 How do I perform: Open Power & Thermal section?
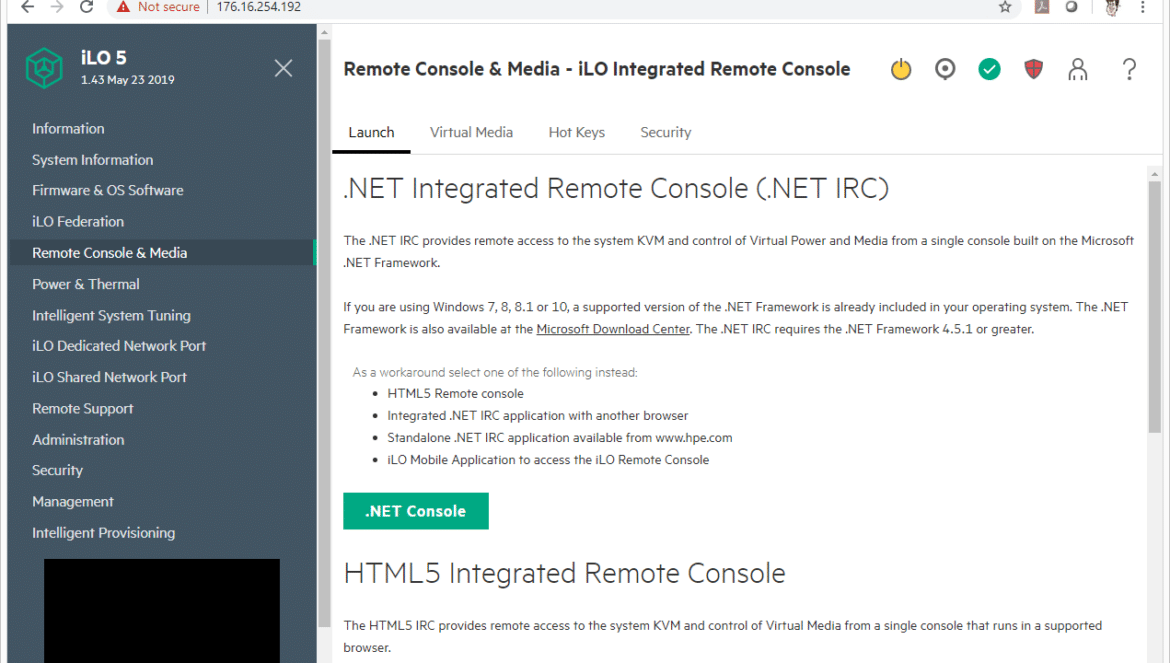pyautogui.click(x=86, y=284)
